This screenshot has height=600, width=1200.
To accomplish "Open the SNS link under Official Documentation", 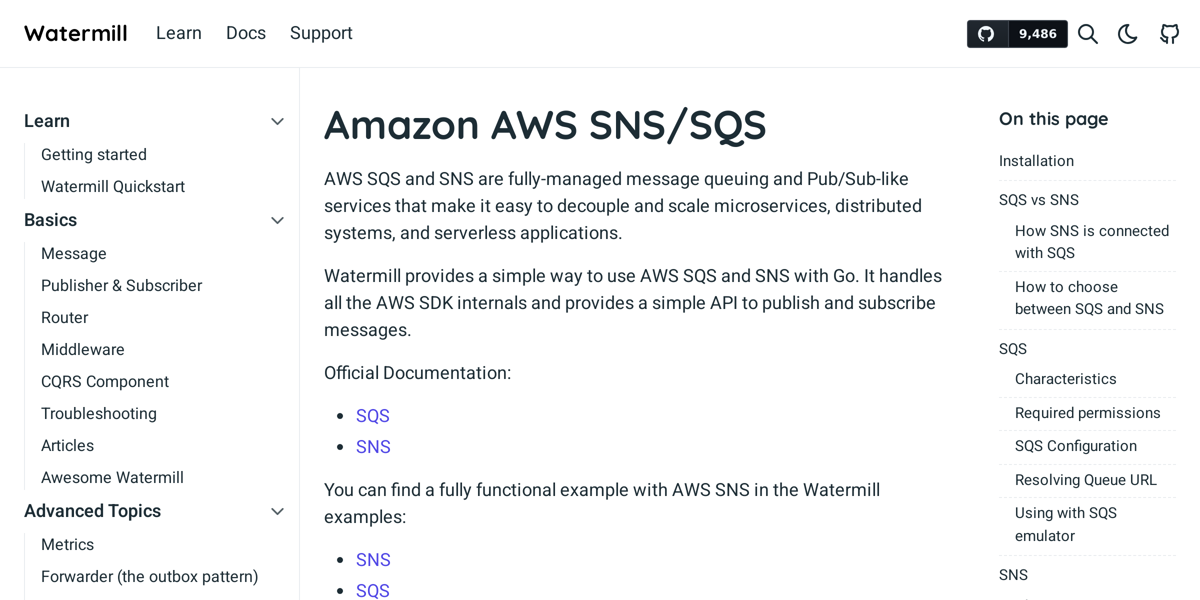I will click(373, 446).
